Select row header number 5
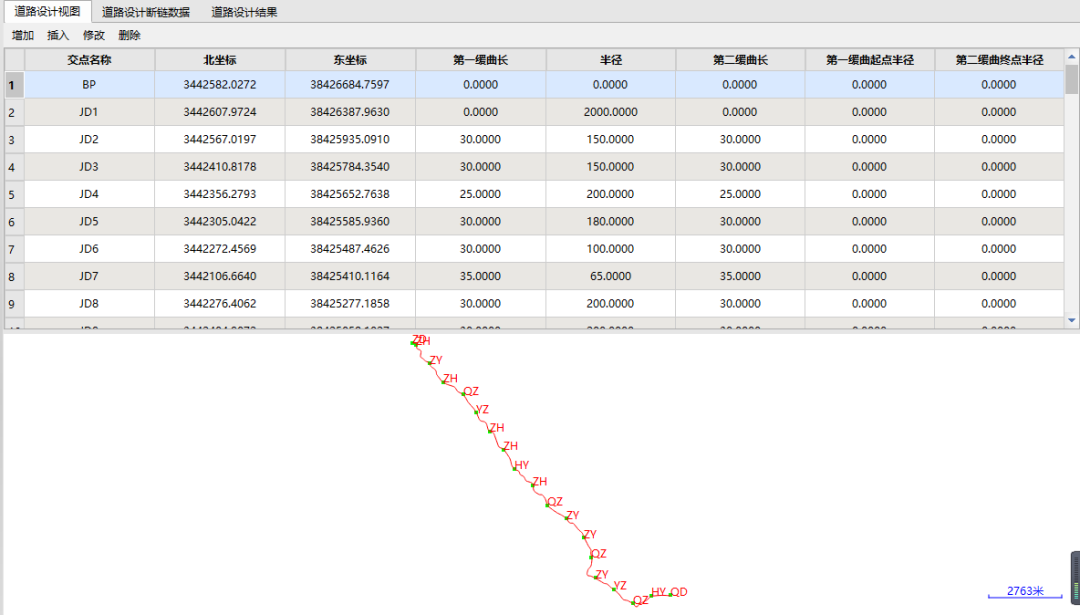The image size is (1080, 615). pyautogui.click(x=12, y=194)
